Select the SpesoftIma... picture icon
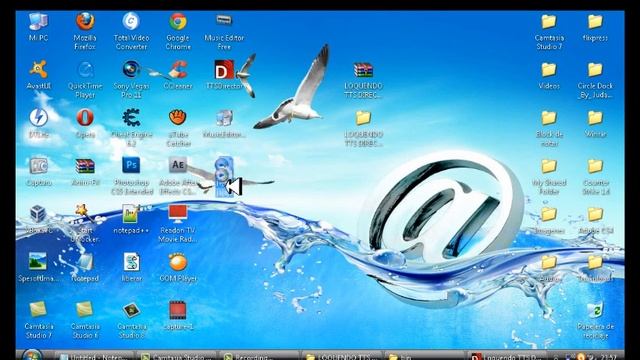Image resolution: width=640 pixels, height=360 pixels. point(38,262)
